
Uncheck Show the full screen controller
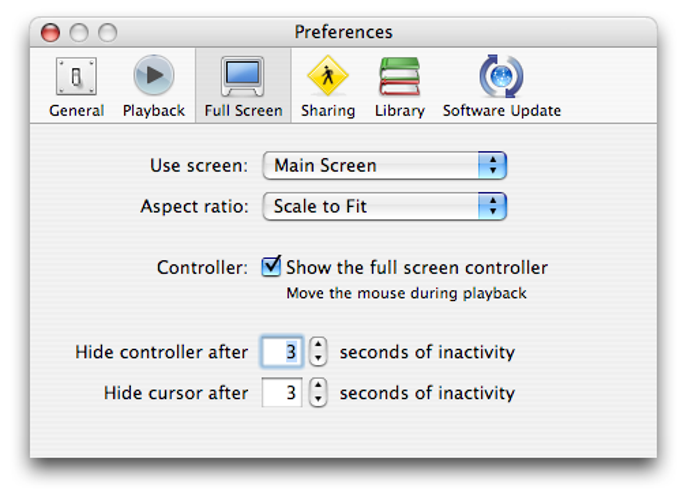(271, 267)
